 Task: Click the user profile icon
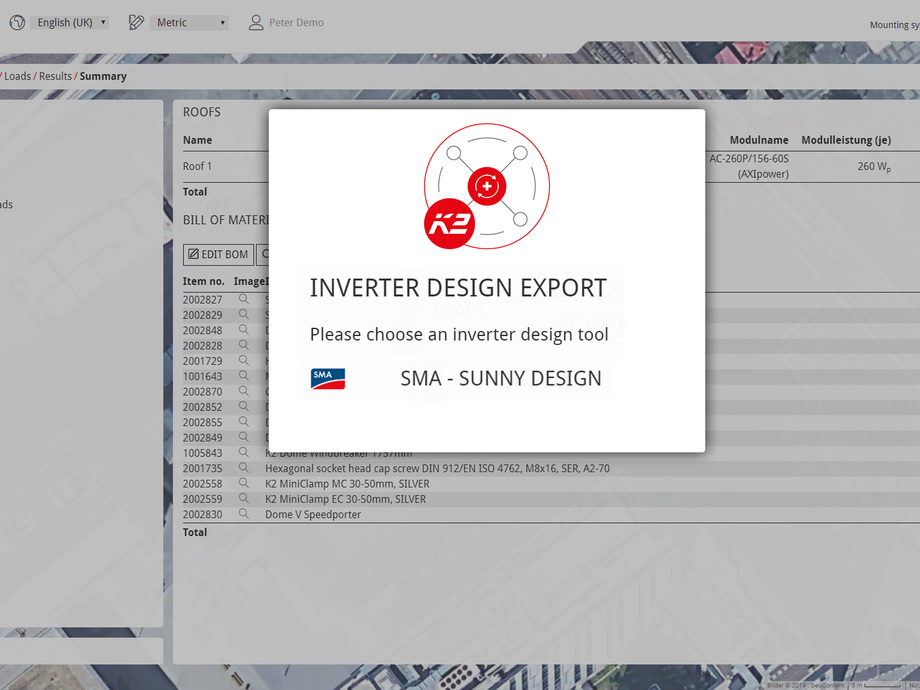256,22
